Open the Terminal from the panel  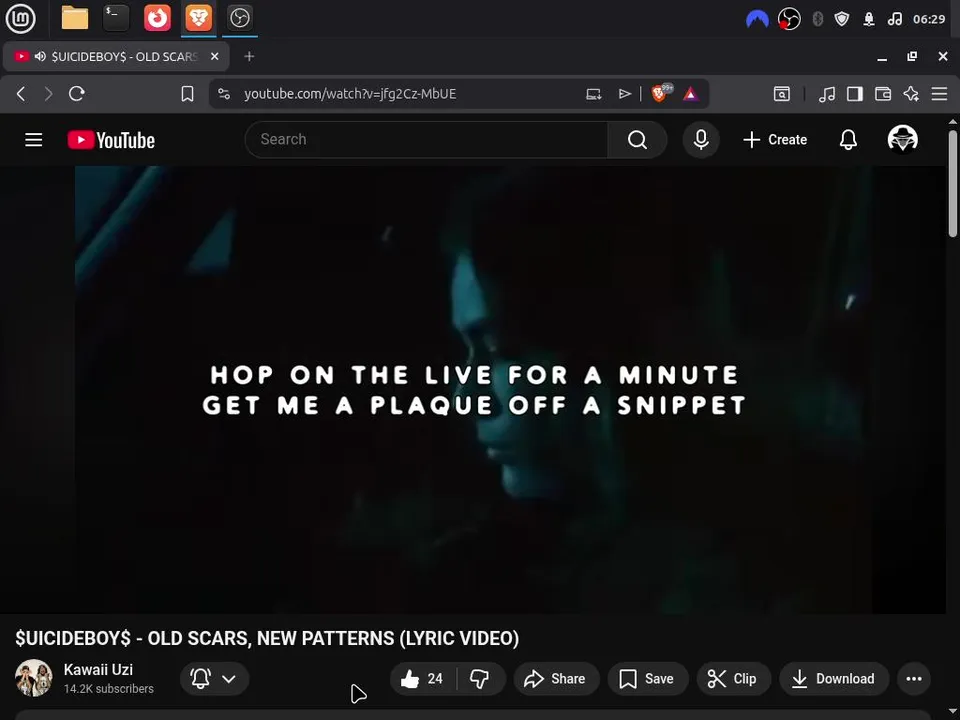pyautogui.click(x=116, y=18)
